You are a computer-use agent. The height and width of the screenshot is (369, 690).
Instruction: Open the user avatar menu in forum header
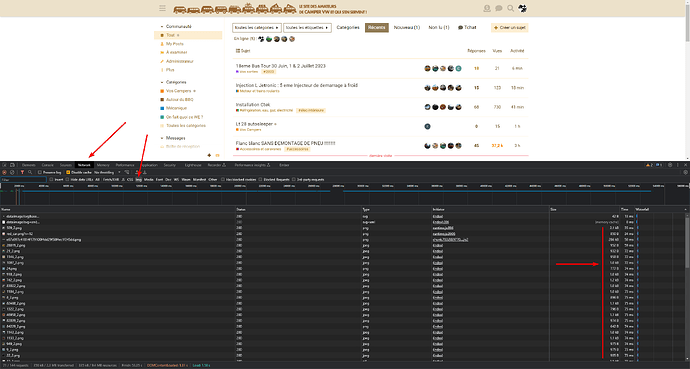(523, 8)
